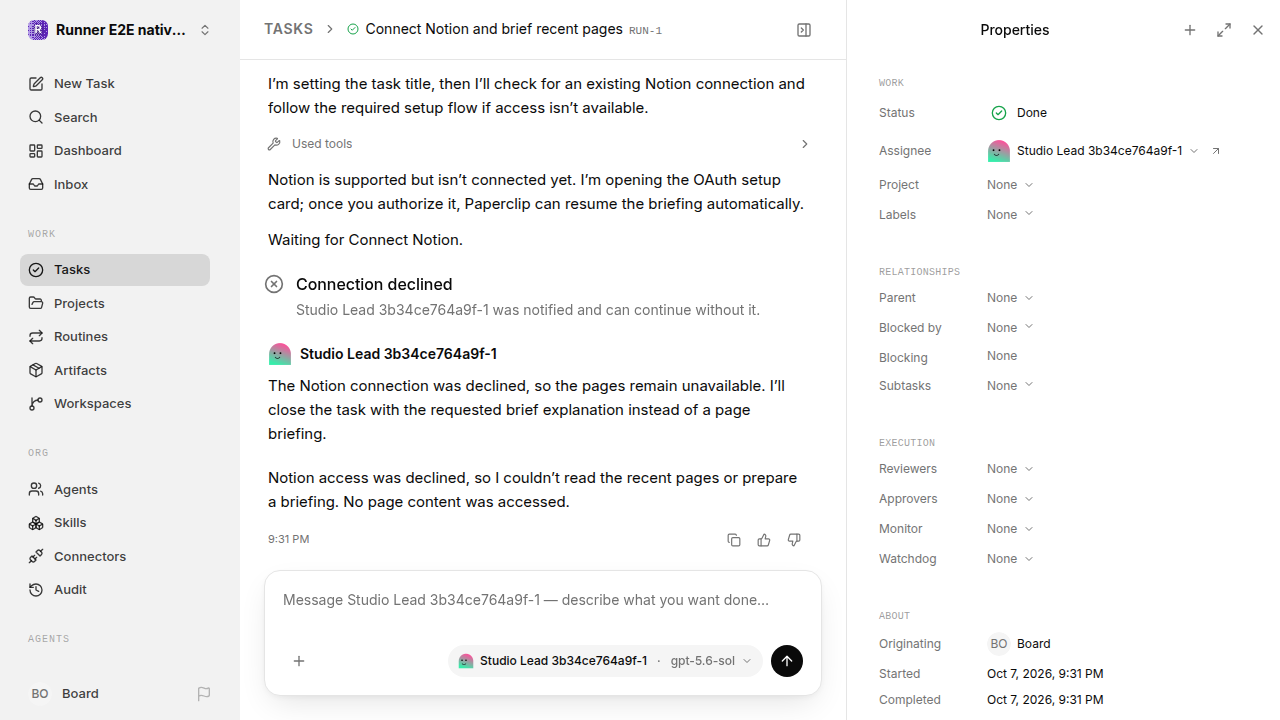Choose agent and model in message composer

pos(605,661)
